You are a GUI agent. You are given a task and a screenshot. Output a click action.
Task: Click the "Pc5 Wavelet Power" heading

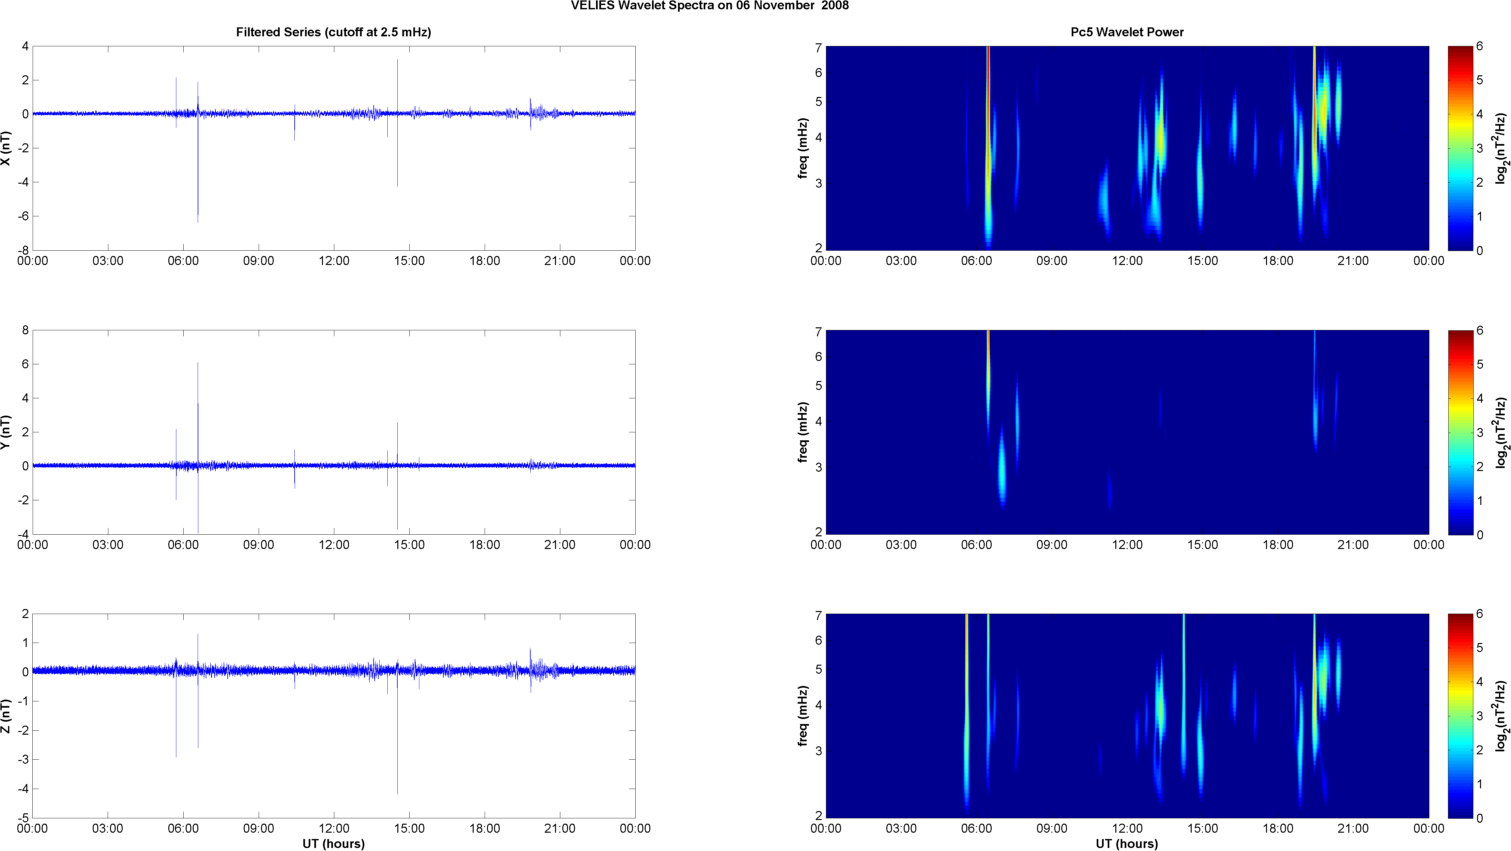tap(1127, 32)
